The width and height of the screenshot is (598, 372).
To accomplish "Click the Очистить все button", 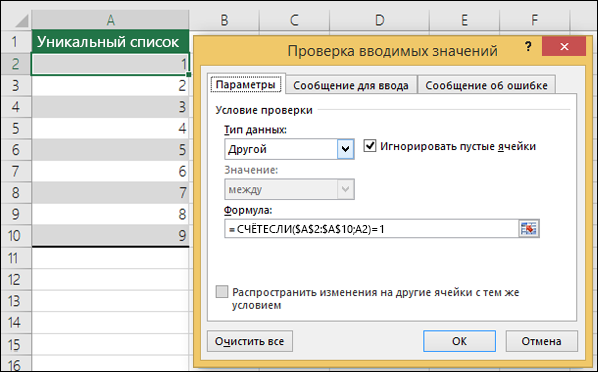I will [x=250, y=341].
